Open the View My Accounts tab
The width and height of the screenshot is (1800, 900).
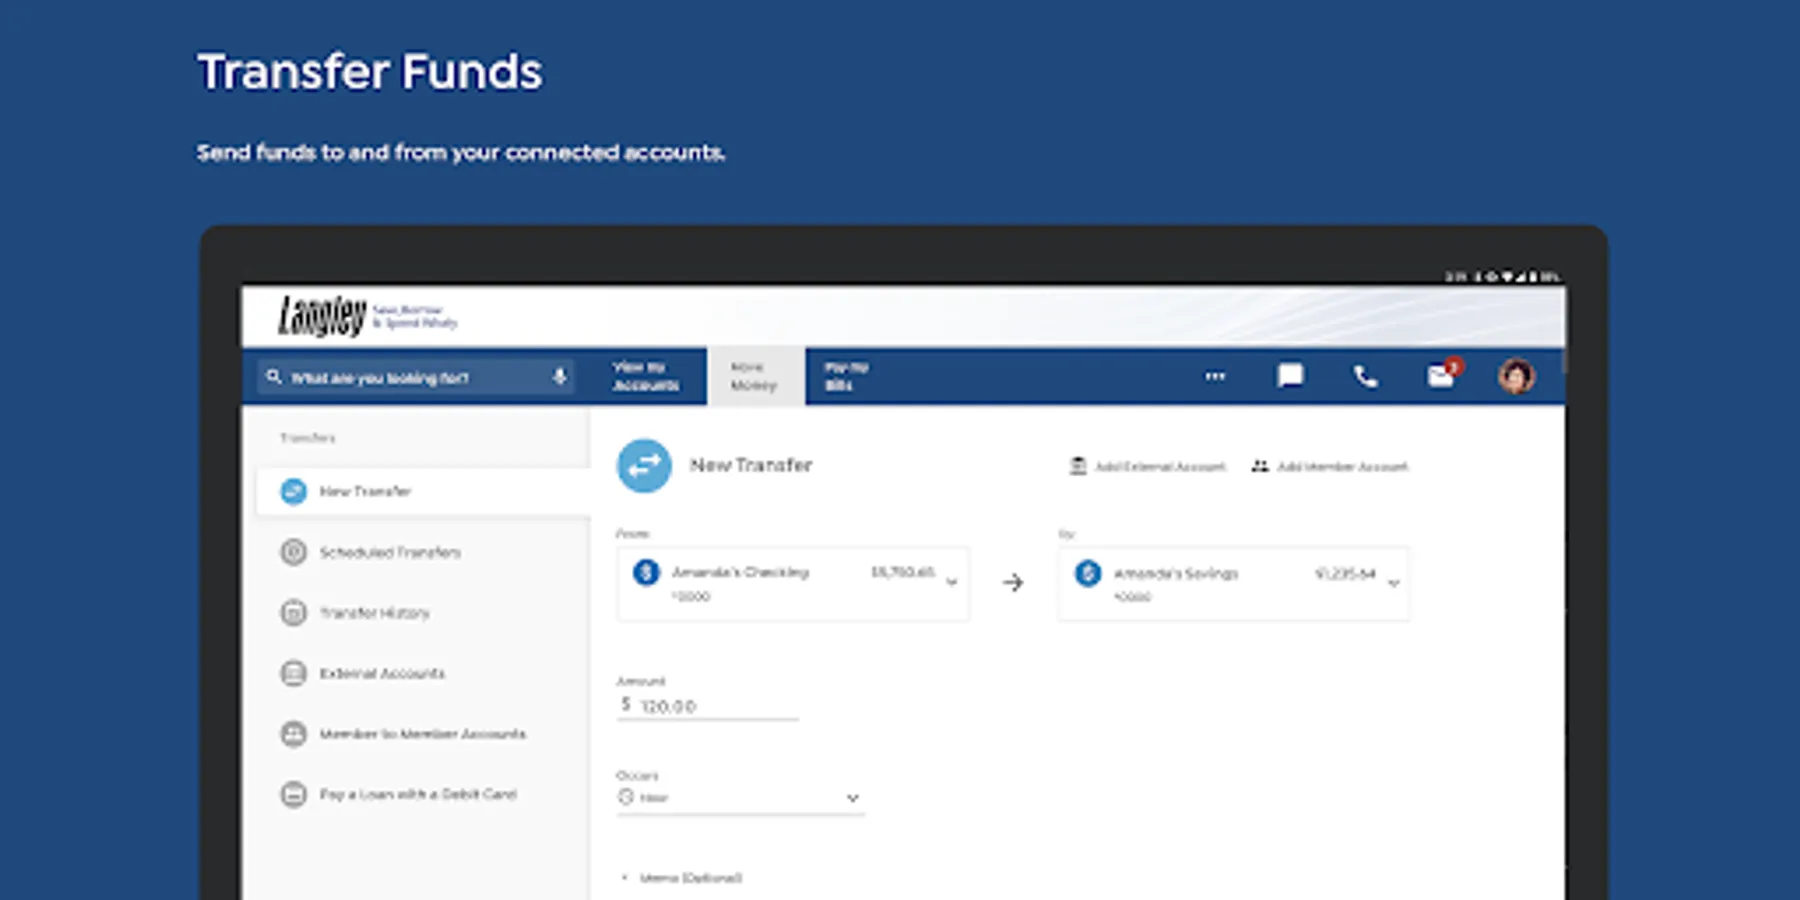coord(646,376)
